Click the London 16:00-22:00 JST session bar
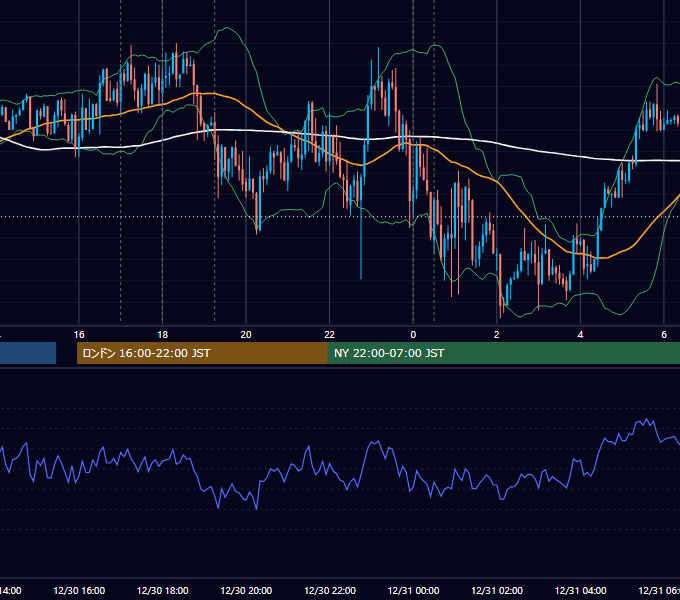Viewport: 680px width, 600px height. (202, 353)
